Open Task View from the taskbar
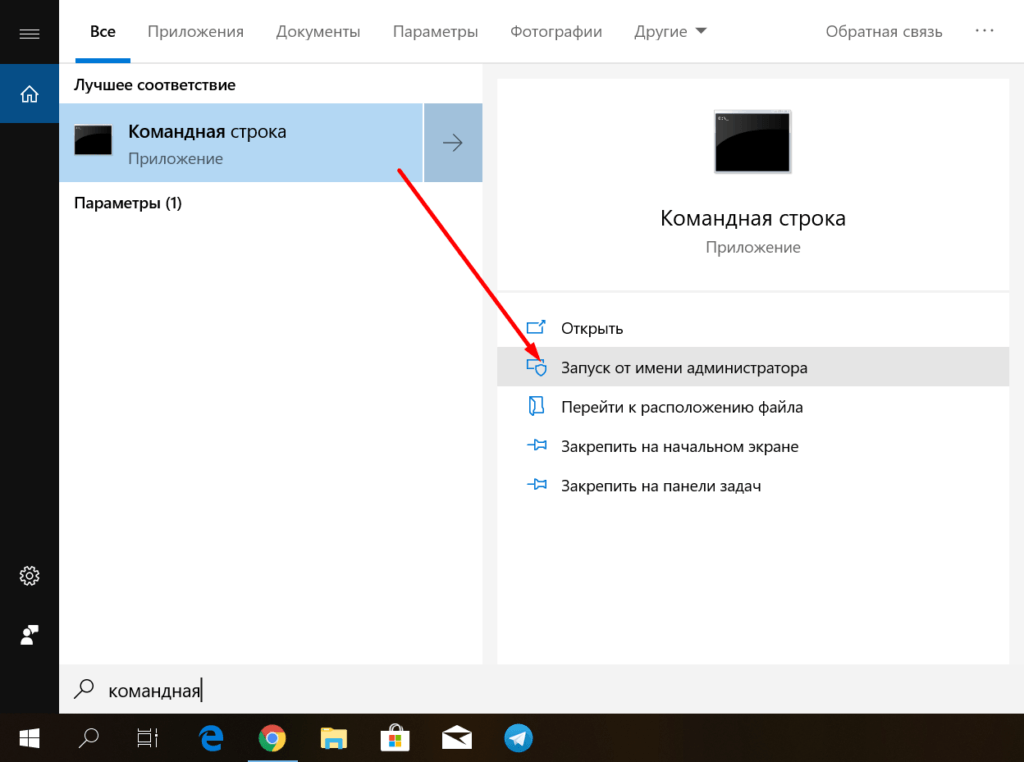 [x=146, y=738]
